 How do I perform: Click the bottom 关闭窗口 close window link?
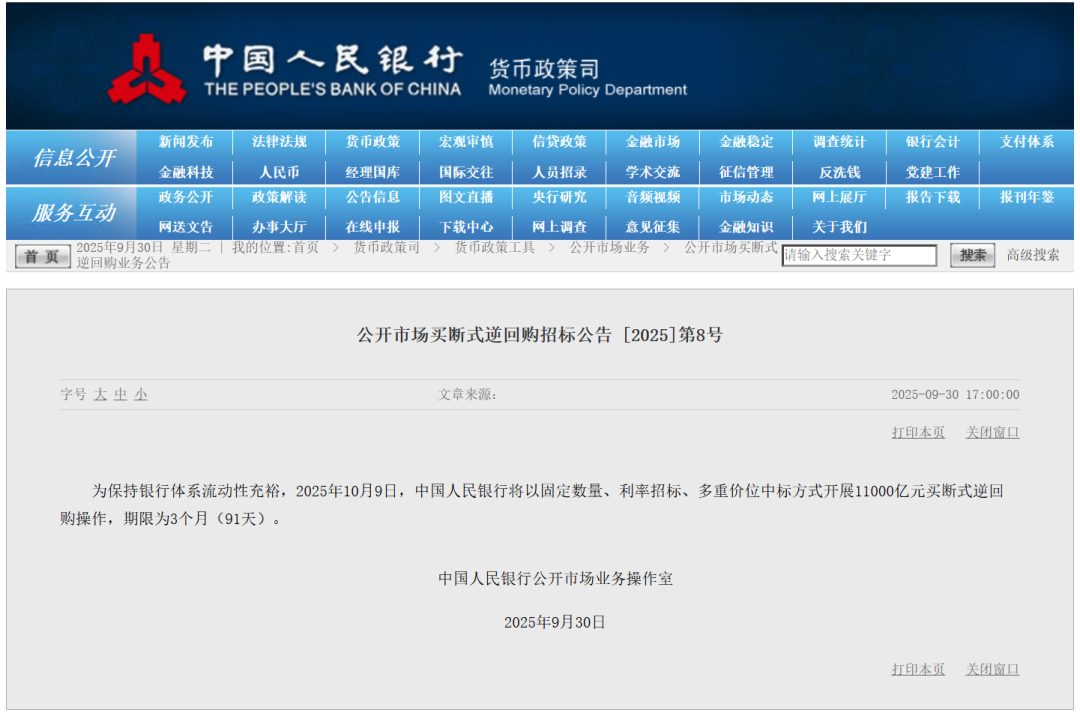(x=992, y=670)
